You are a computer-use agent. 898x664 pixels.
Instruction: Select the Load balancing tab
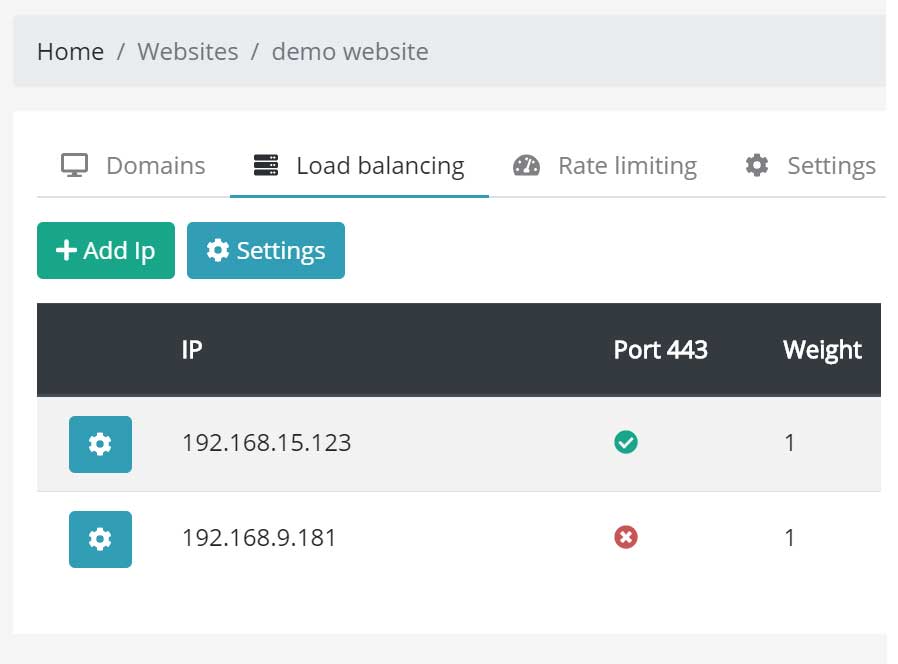click(359, 166)
